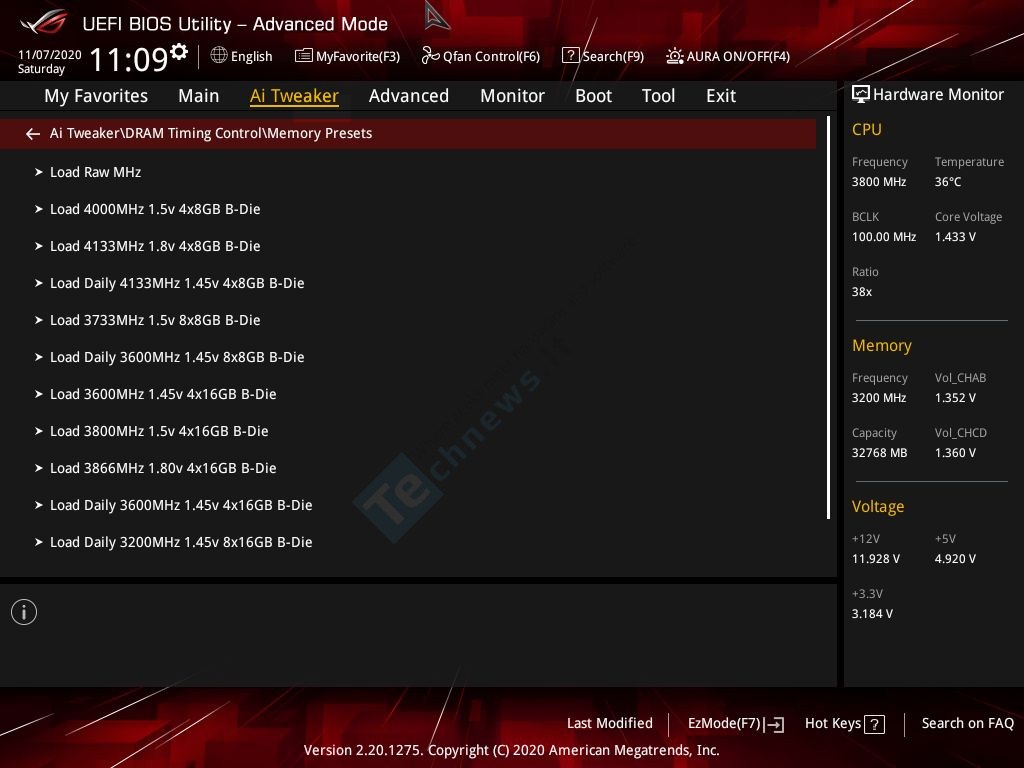Go back using the left arrow icon
Image resolution: width=1024 pixels, height=768 pixels.
tap(33, 134)
